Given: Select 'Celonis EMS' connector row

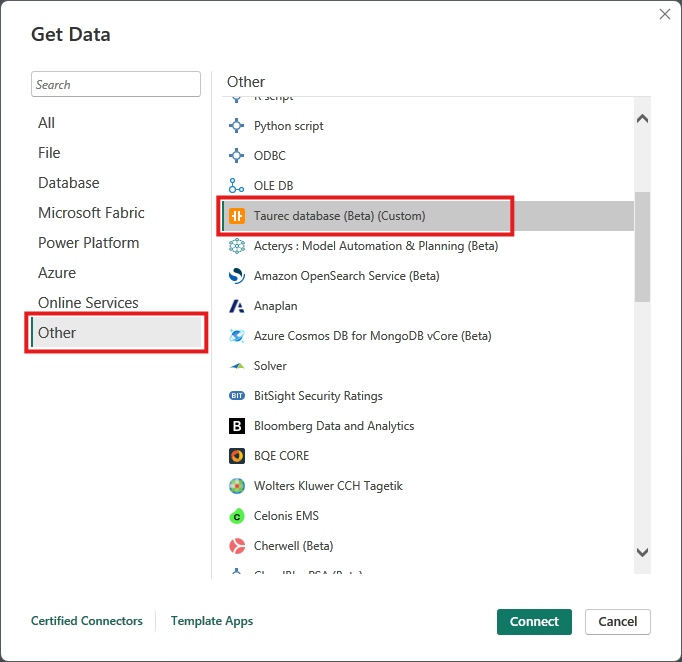Looking at the screenshot, I should coord(428,516).
